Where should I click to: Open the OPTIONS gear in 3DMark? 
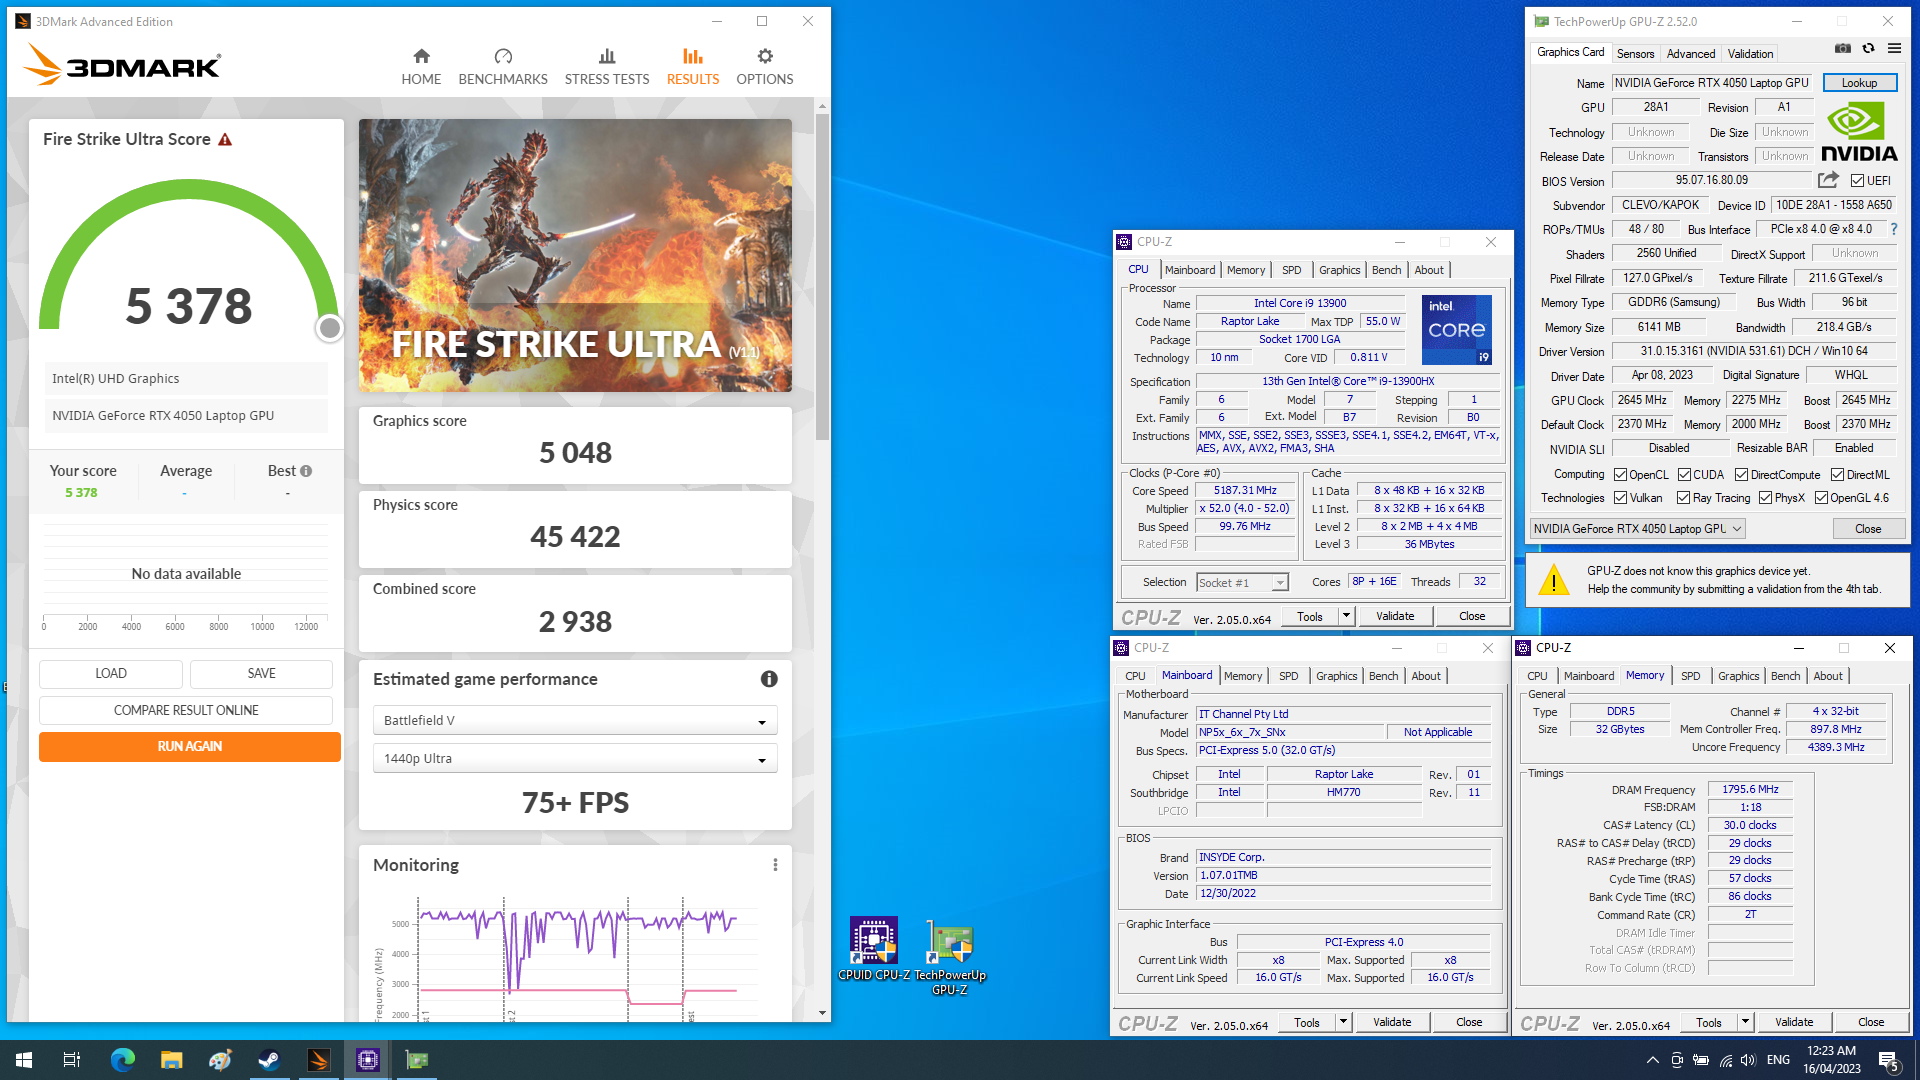[765, 56]
